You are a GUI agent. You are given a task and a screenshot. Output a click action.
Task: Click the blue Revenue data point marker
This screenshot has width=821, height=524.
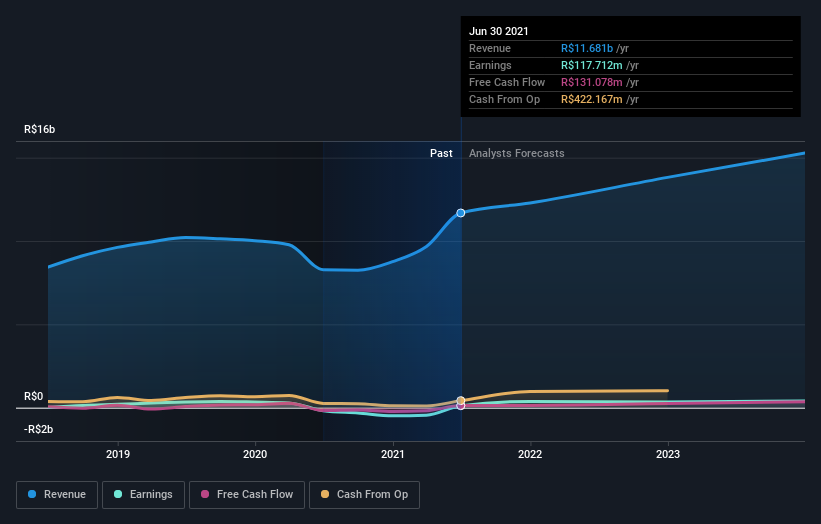(x=461, y=213)
